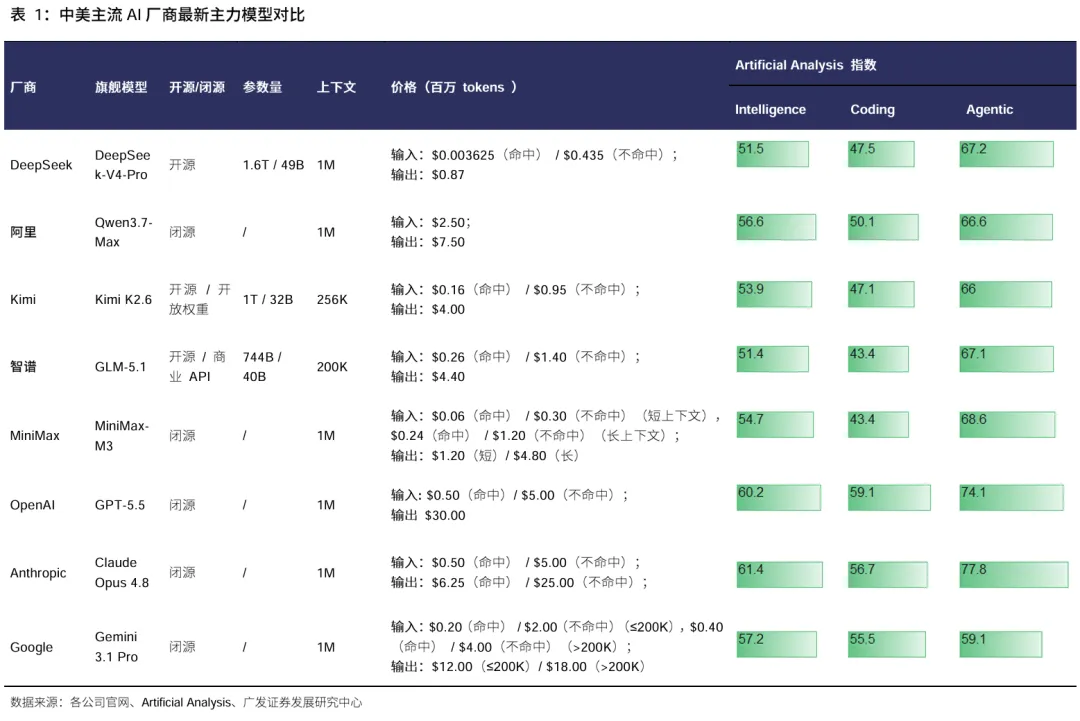Click the DeepSeek Coding bar 47.5
Screen dimensions: 1080x721
(x=881, y=154)
